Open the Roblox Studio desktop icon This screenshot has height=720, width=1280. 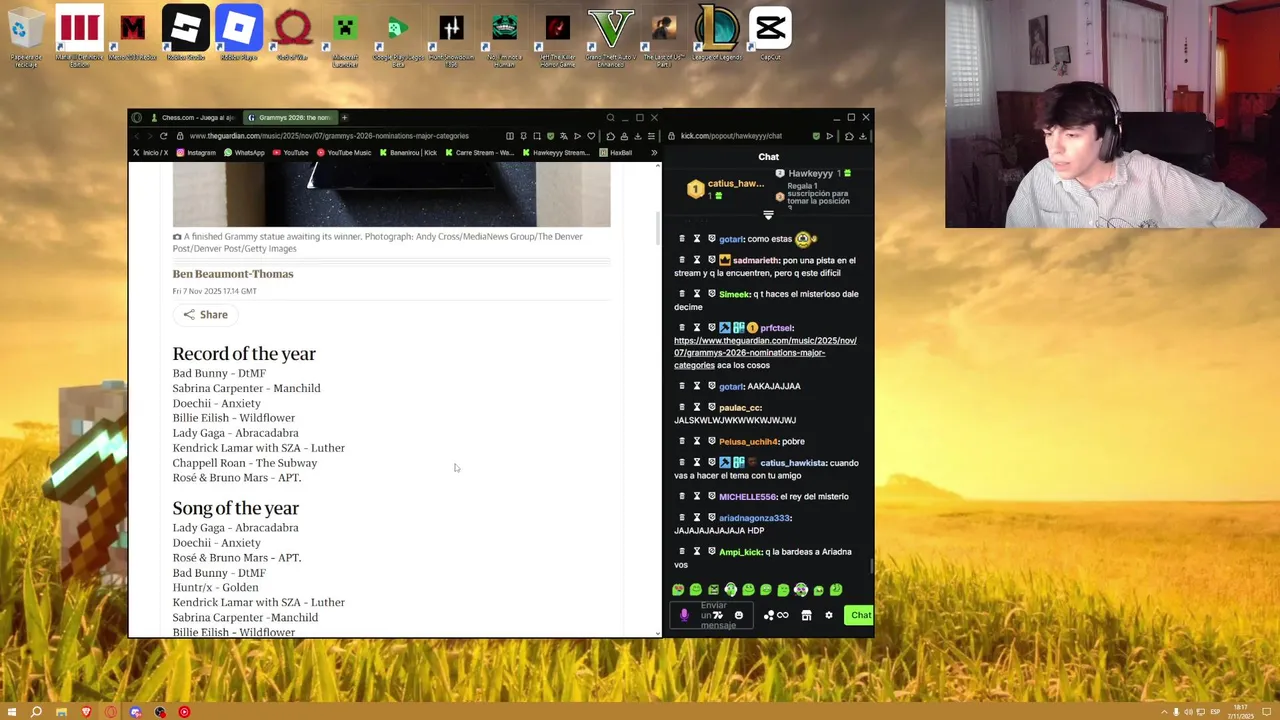click(x=185, y=36)
